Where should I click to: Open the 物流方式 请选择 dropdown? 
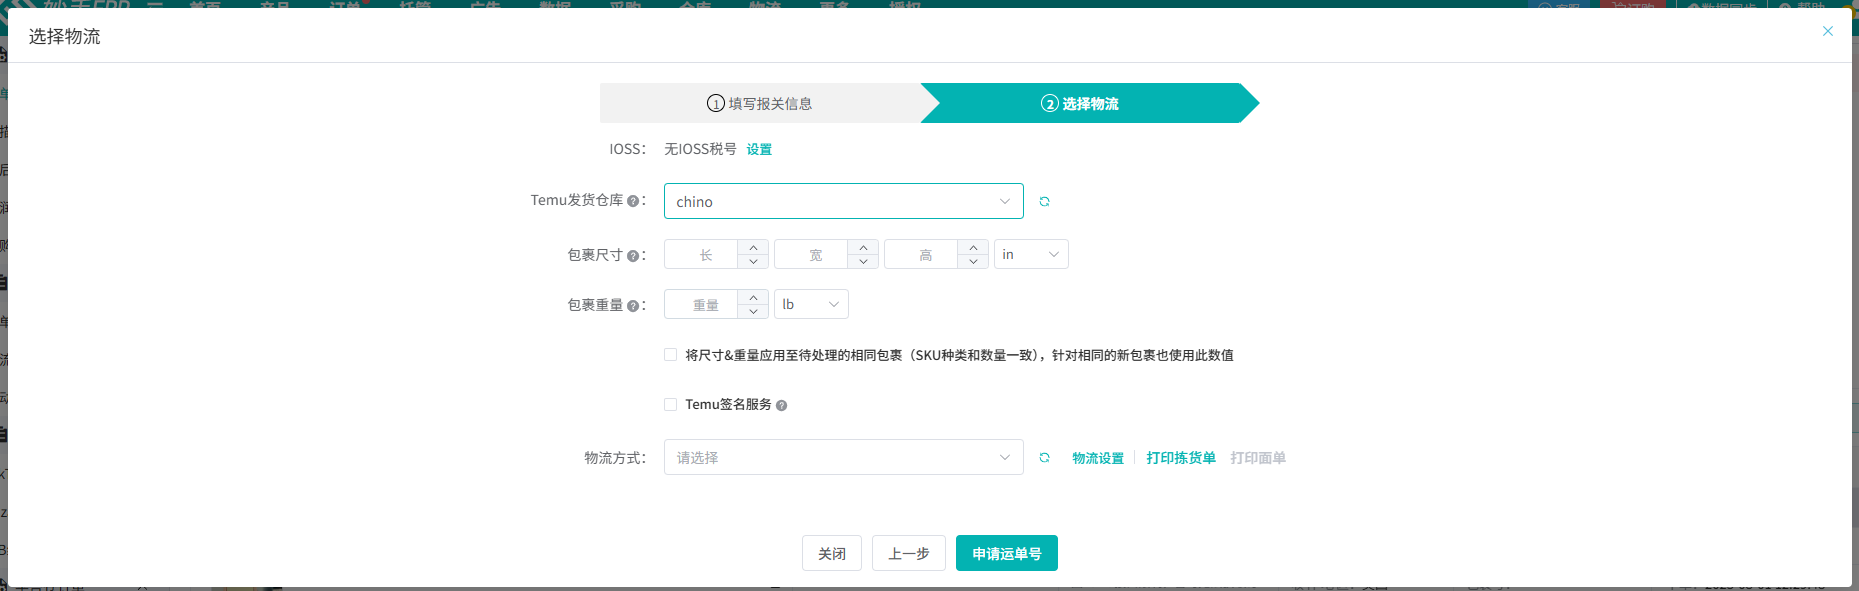[x=843, y=457]
